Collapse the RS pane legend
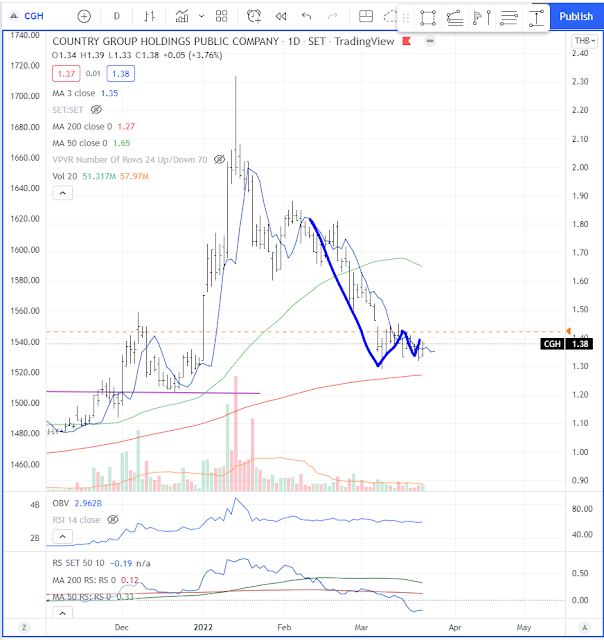 tap(62, 613)
